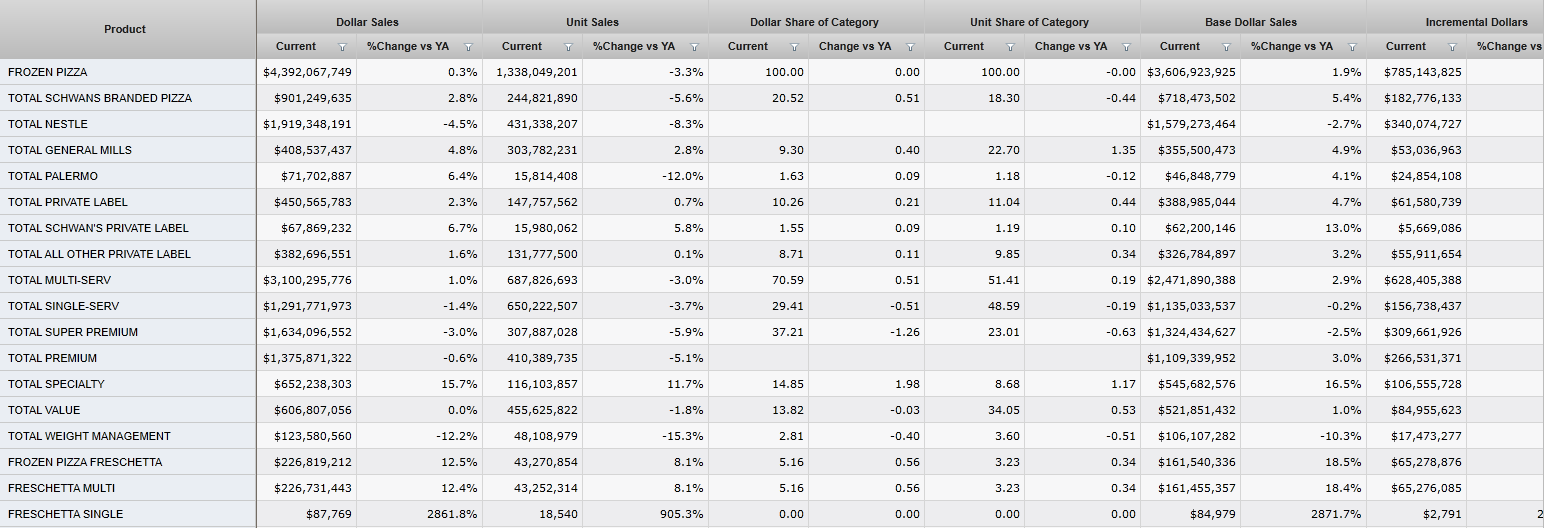Screen dimensions: 1544x528
Task: Select the Unit Sales group header
Action: [x=592, y=22]
